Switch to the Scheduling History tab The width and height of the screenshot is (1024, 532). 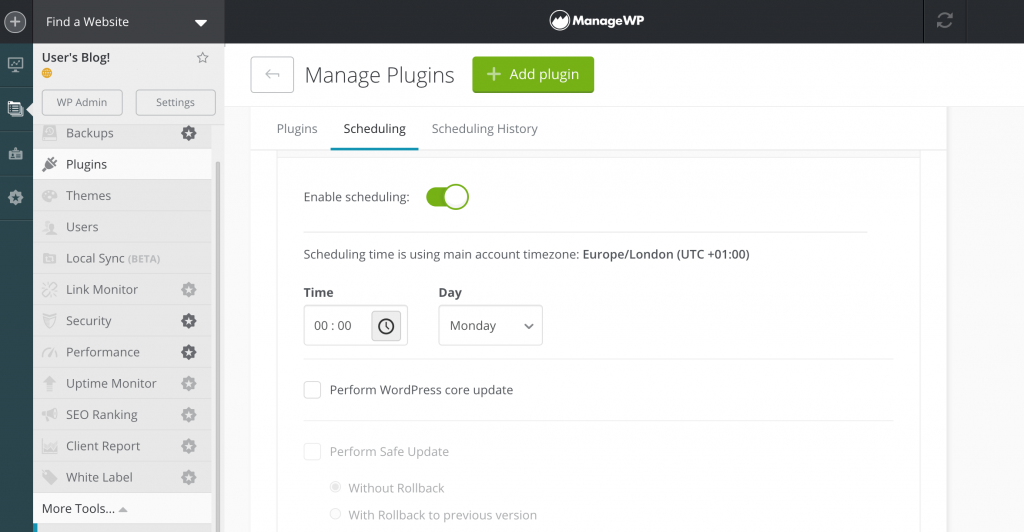pyautogui.click(x=484, y=129)
